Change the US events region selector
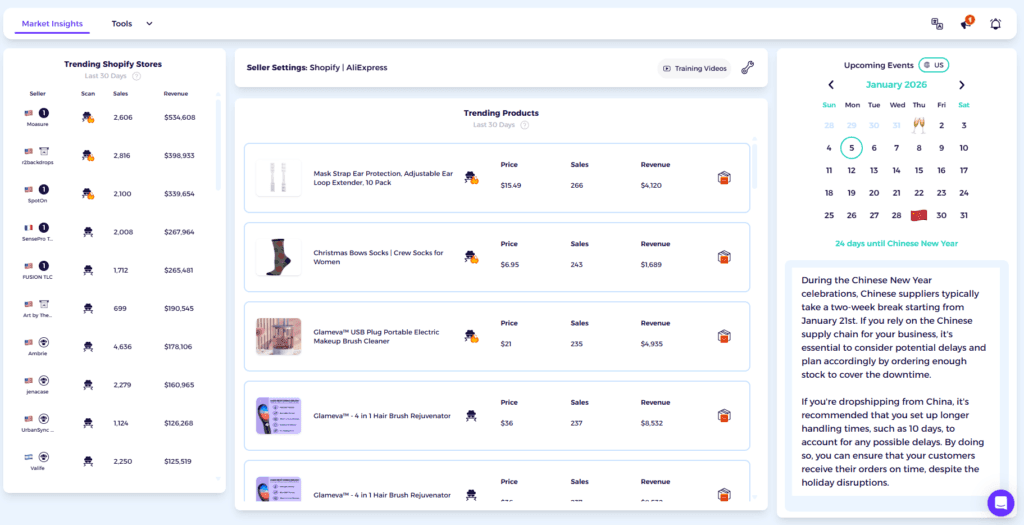 click(x=934, y=65)
